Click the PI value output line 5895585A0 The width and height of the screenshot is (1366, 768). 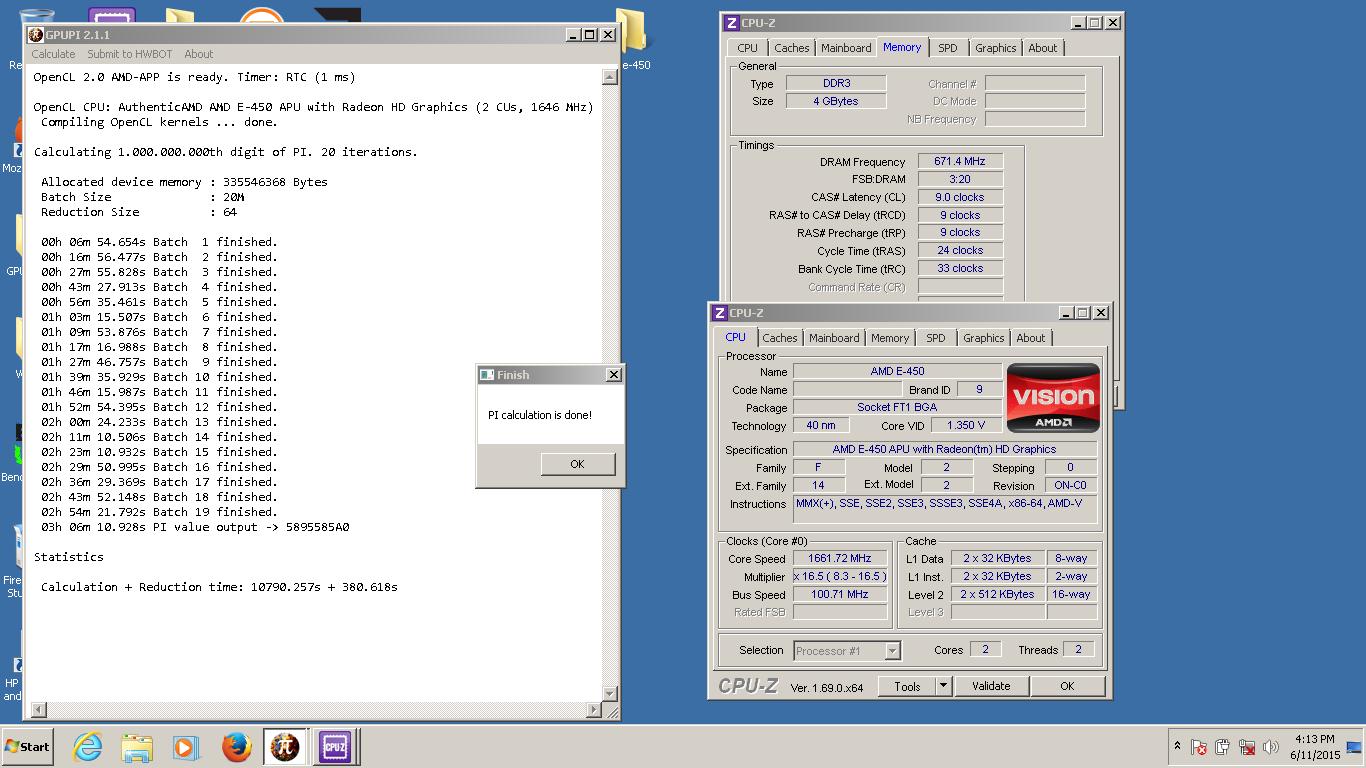(195, 527)
